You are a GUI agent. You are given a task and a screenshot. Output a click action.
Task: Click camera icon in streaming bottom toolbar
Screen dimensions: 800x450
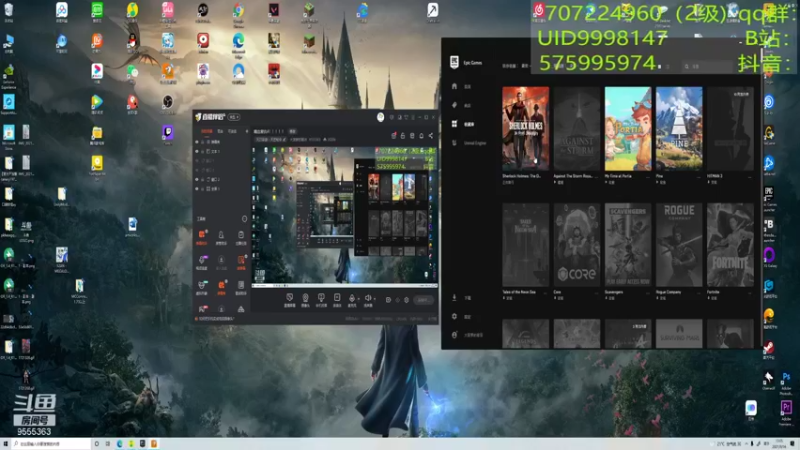click(x=305, y=297)
